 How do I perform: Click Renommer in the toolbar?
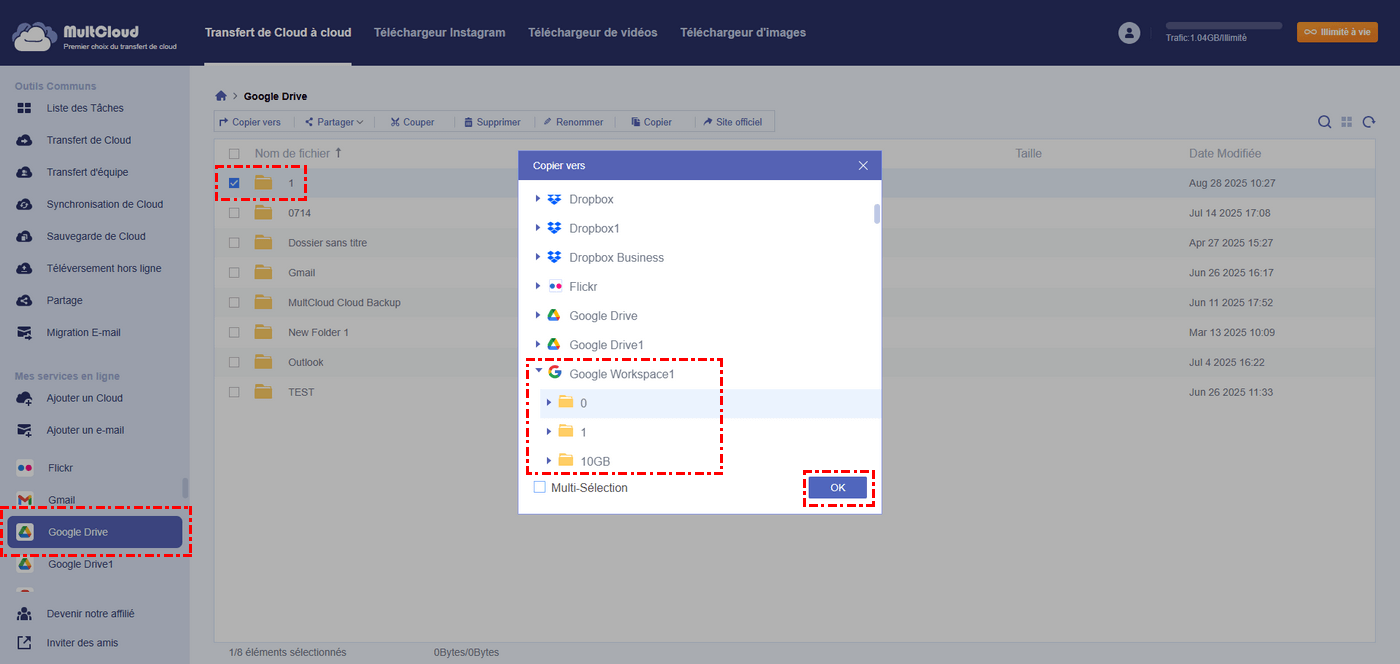click(573, 122)
